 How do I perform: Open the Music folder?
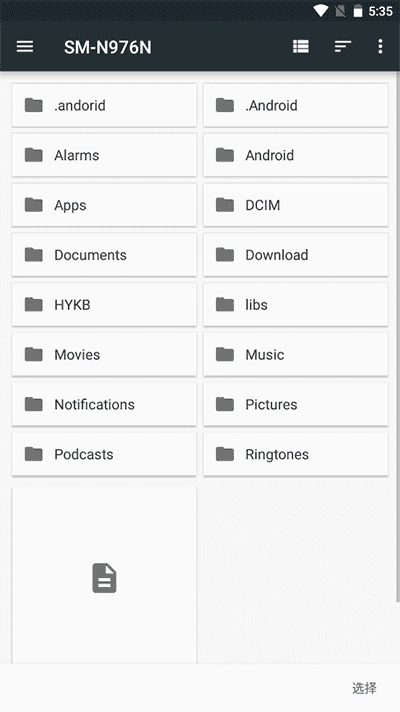[296, 355]
